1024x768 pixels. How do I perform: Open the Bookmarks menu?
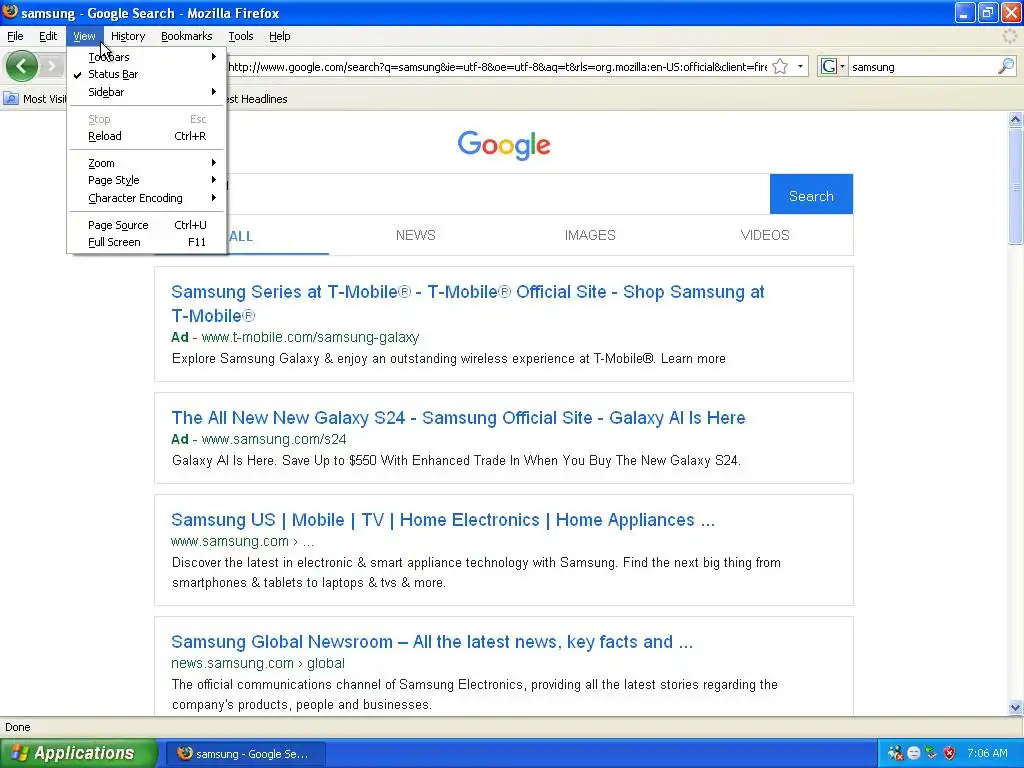[x=187, y=36]
